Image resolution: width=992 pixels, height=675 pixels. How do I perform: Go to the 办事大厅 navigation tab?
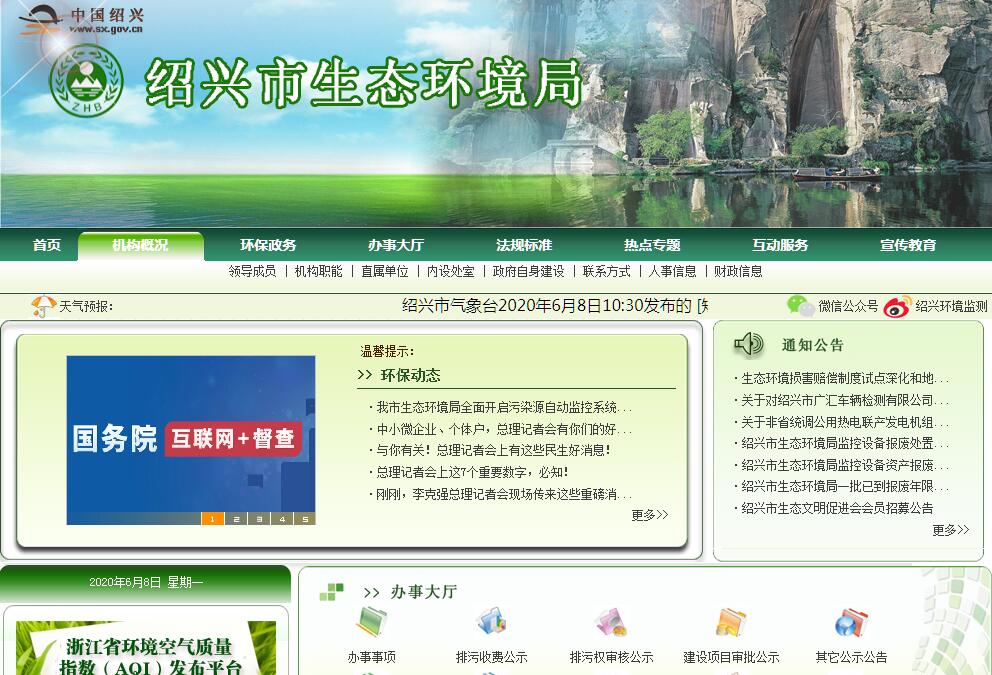(396, 245)
